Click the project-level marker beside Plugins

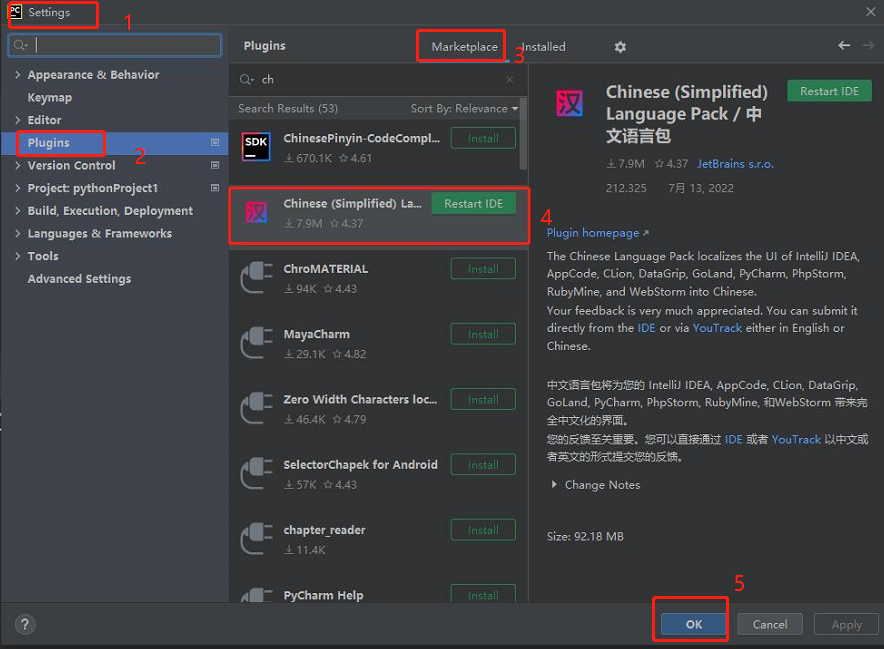[215, 143]
